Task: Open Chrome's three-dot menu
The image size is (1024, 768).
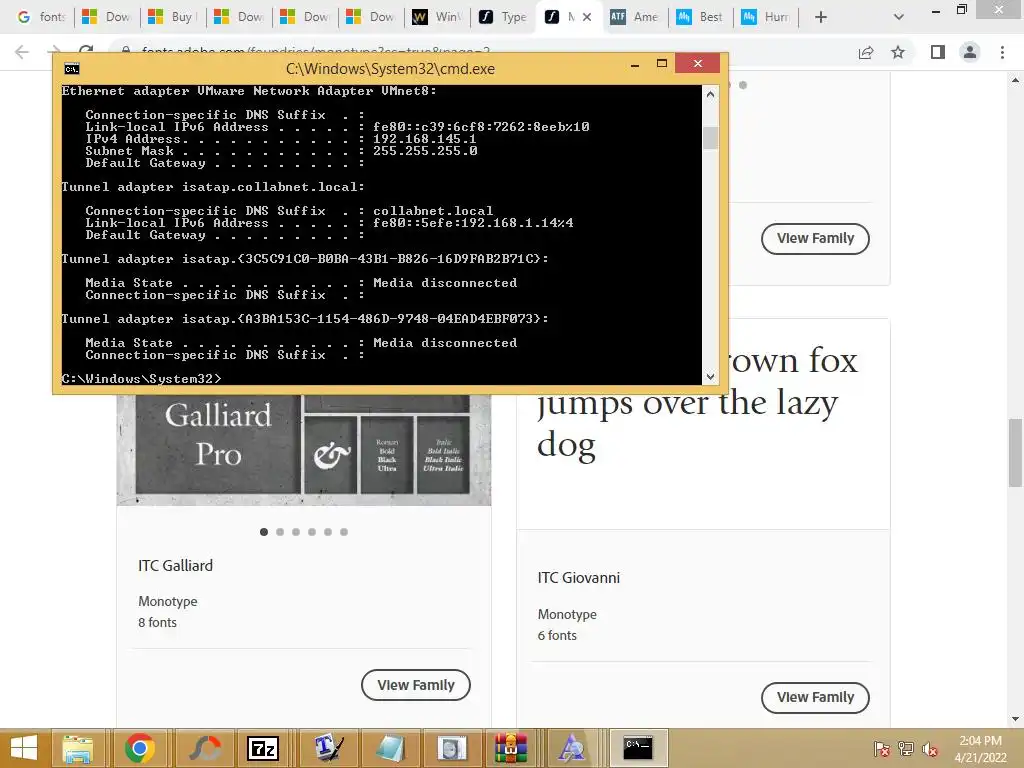Action: [x=1002, y=52]
